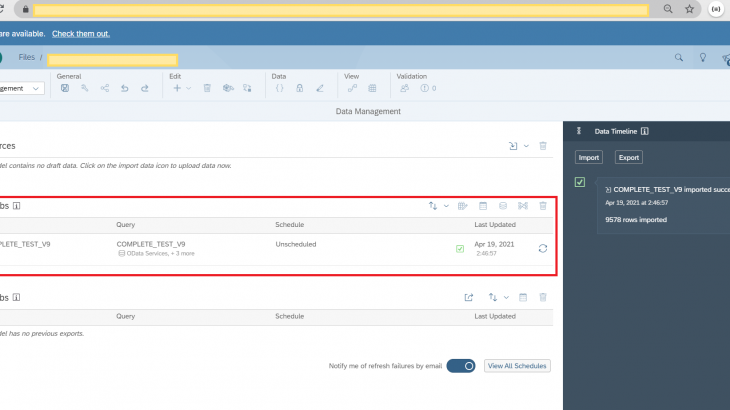The image size is (730, 410).
Task: Click the redo arrow in General toolbar
Action: click(145, 88)
